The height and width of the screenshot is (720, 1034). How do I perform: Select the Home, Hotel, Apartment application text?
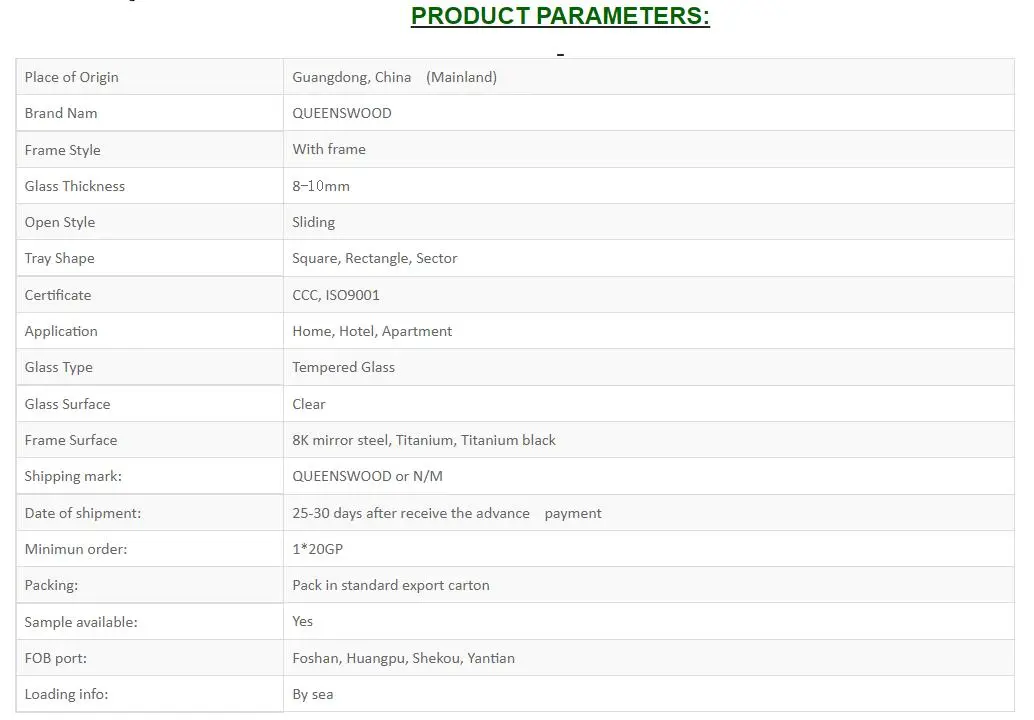[x=372, y=332]
